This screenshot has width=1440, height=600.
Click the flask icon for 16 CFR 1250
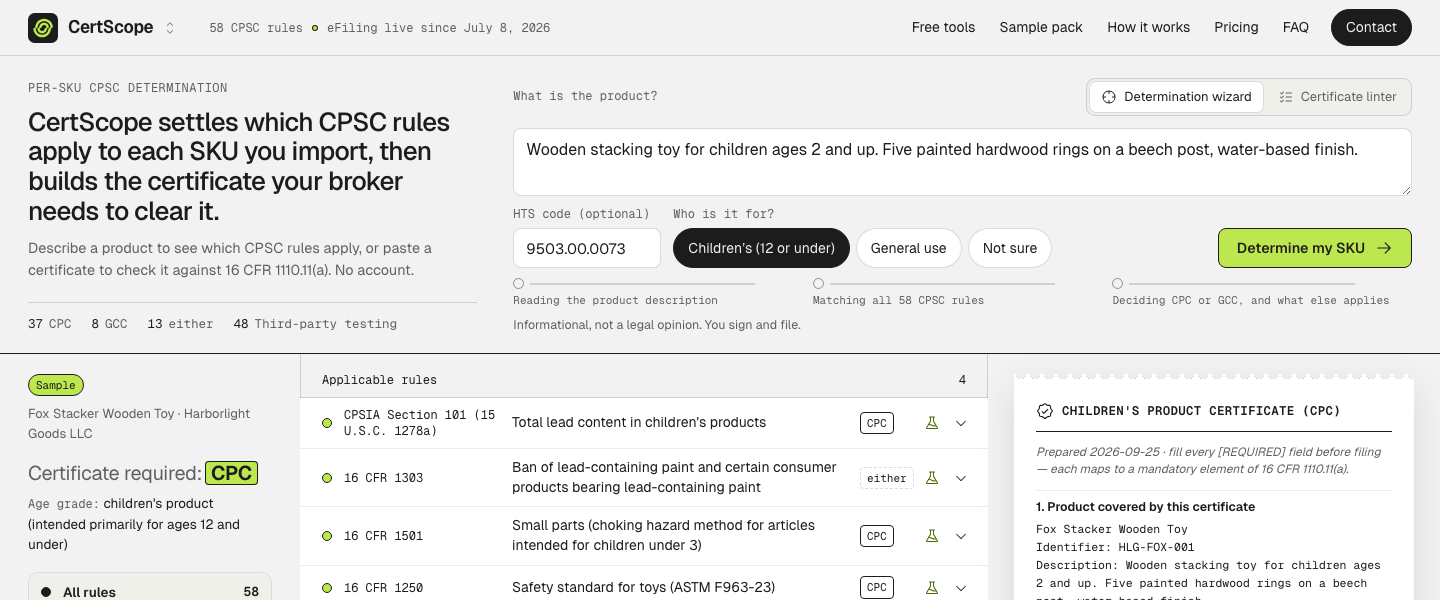pos(932,588)
